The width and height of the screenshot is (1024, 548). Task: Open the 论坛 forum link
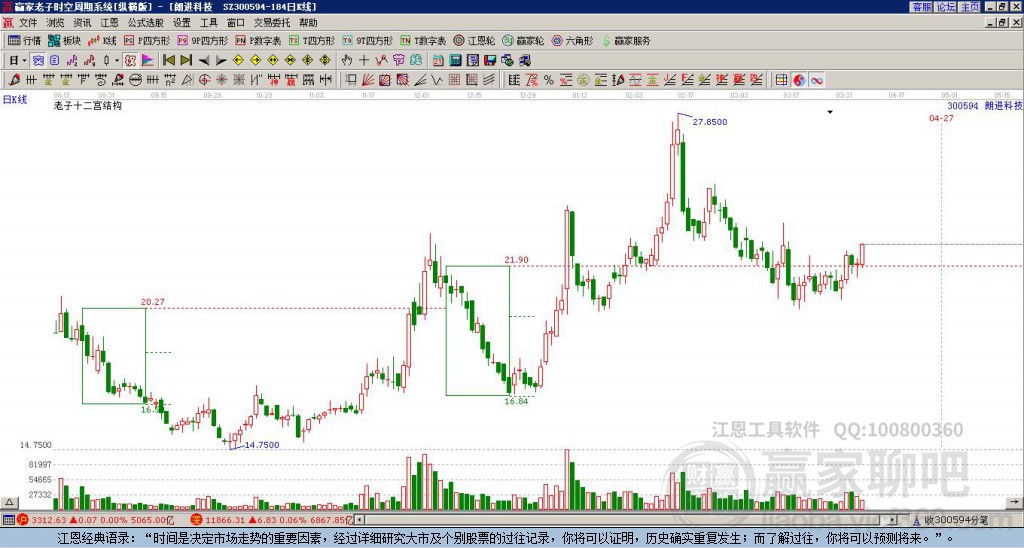946,7
